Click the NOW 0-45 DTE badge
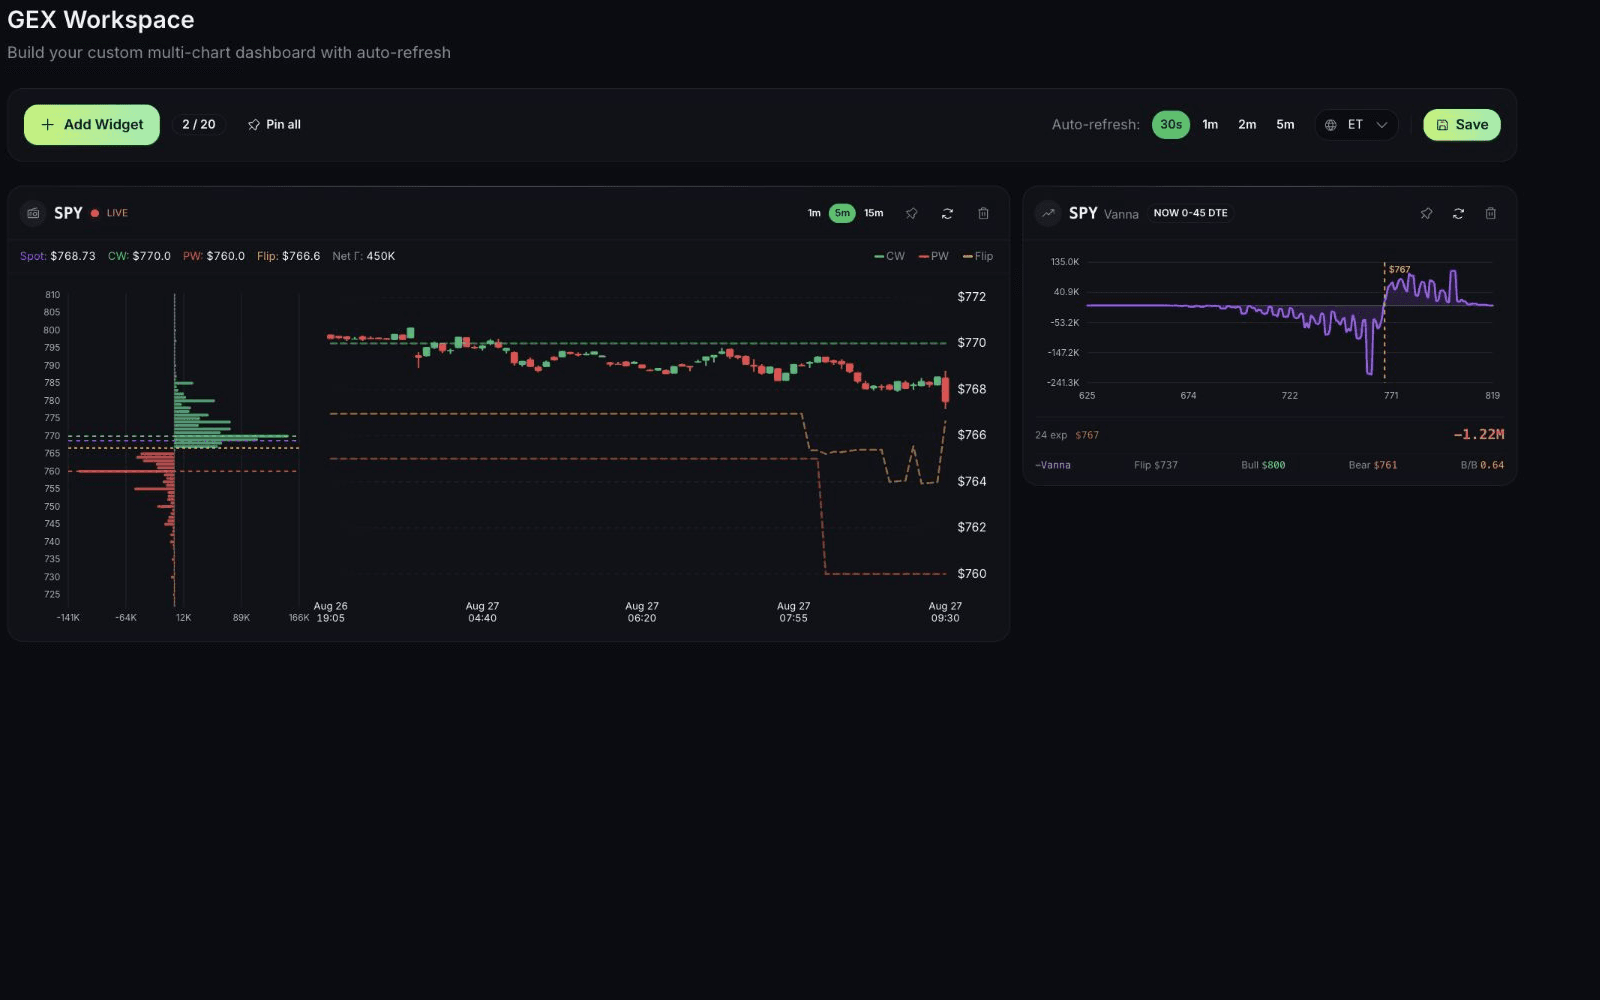Viewport: 1600px width, 1000px height. click(1190, 213)
